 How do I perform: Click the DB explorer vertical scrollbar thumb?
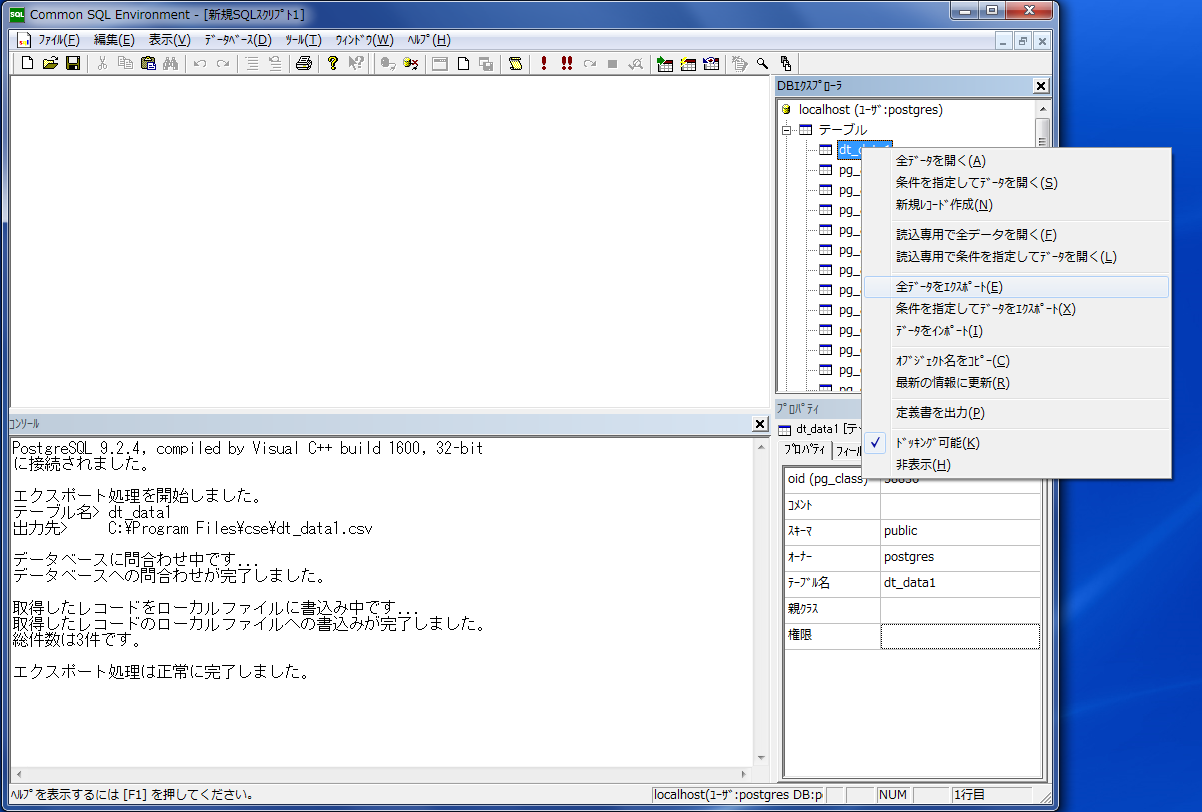(1042, 133)
